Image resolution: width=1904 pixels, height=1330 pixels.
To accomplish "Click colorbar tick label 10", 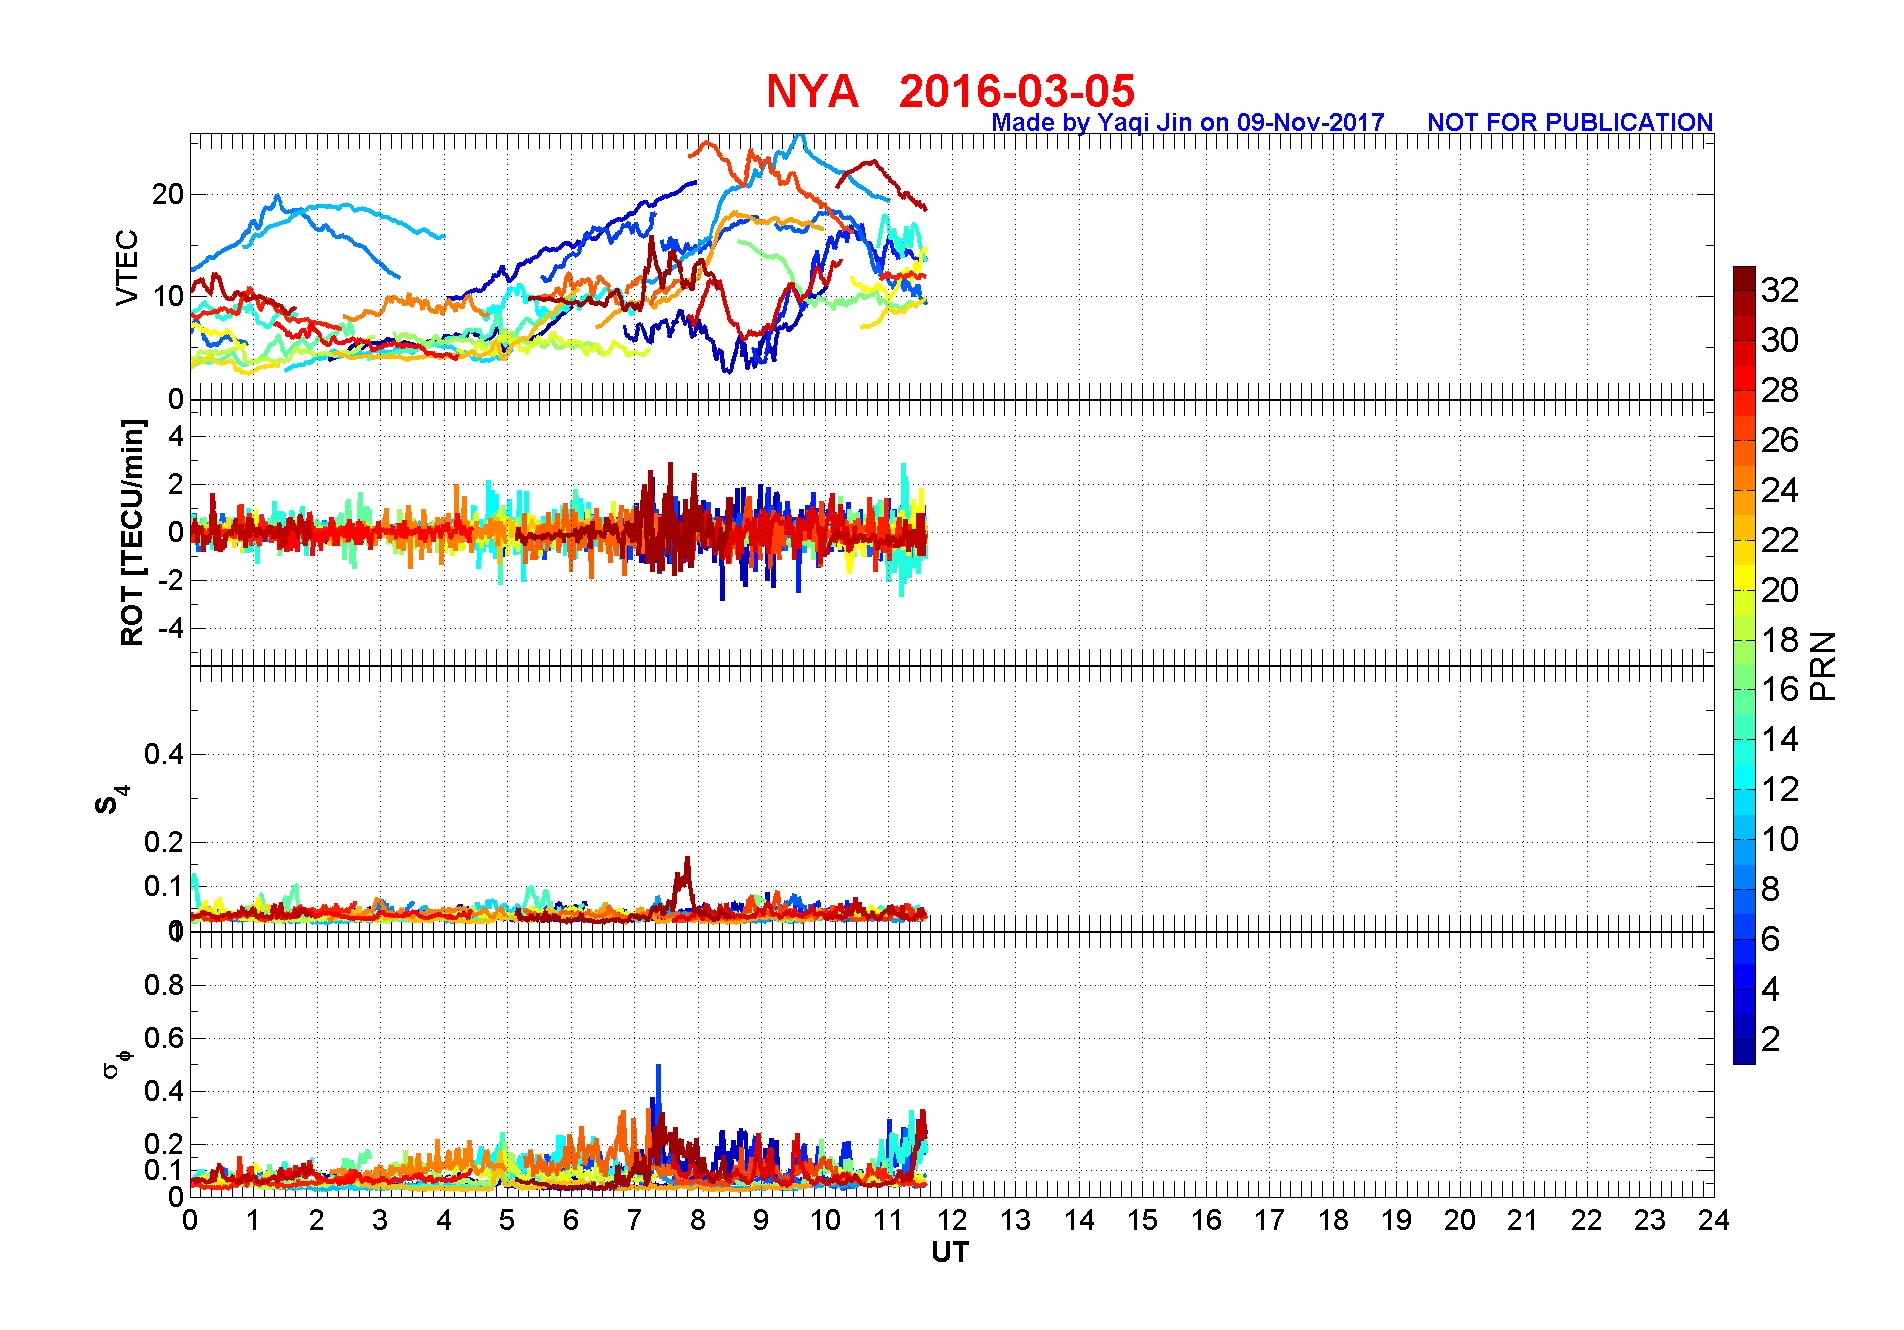I will coord(1780,839).
